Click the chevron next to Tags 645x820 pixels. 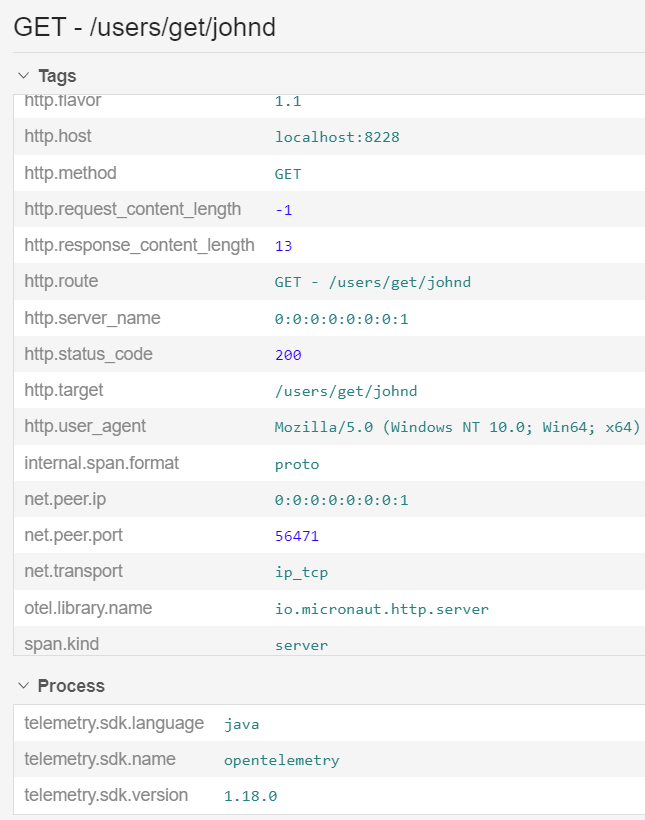[x=25, y=76]
